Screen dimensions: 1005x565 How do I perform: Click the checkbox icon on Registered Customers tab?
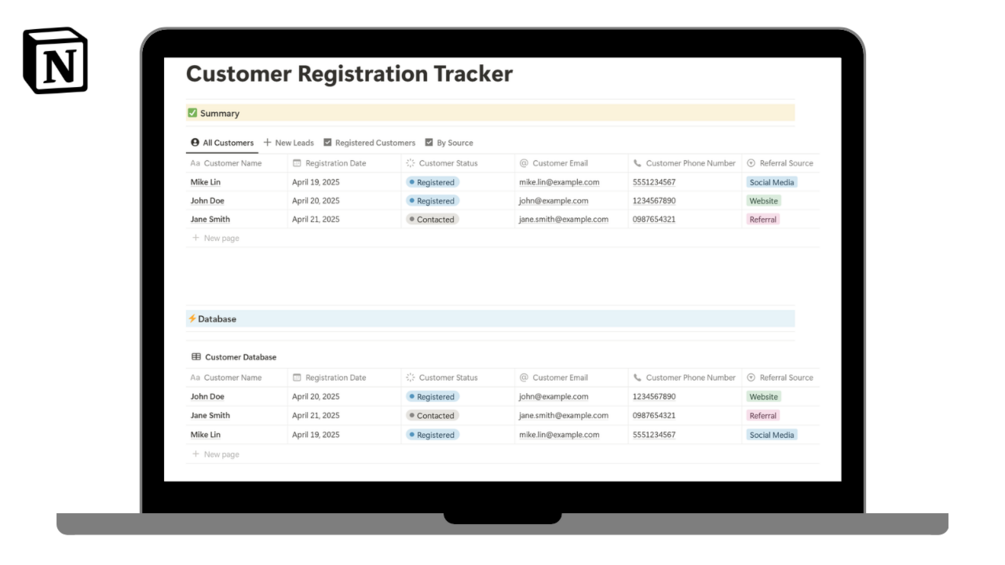[x=328, y=142]
